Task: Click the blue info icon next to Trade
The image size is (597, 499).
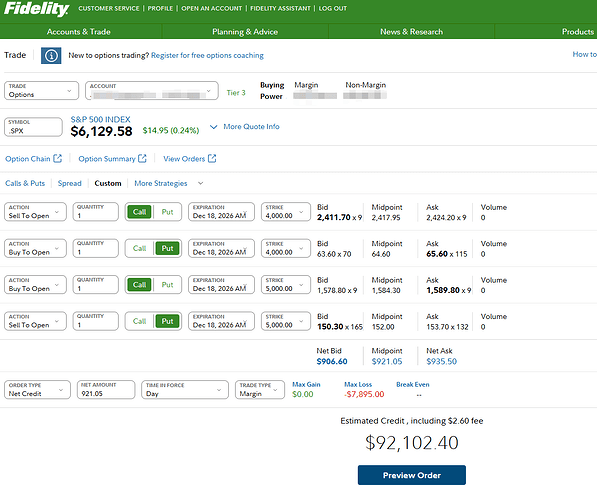Action: tap(51, 56)
